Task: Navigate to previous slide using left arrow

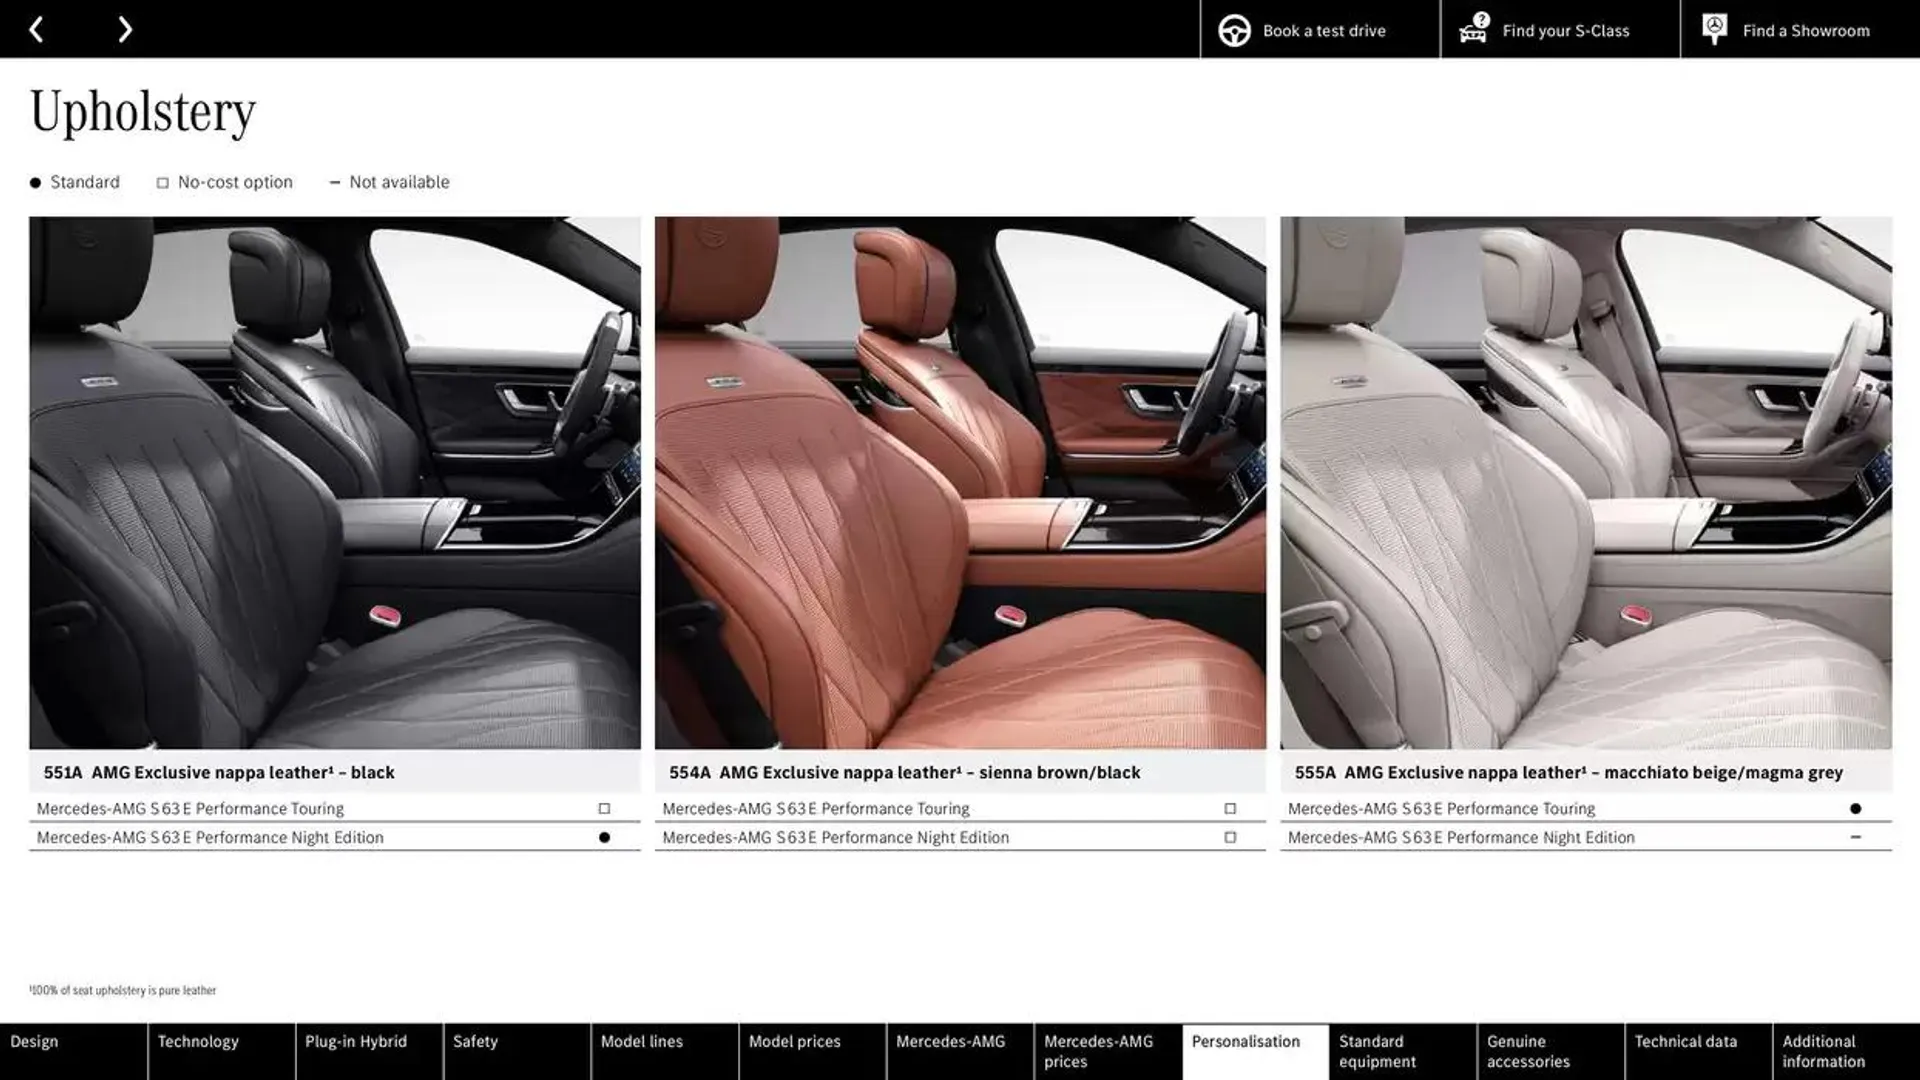Action: click(x=34, y=28)
